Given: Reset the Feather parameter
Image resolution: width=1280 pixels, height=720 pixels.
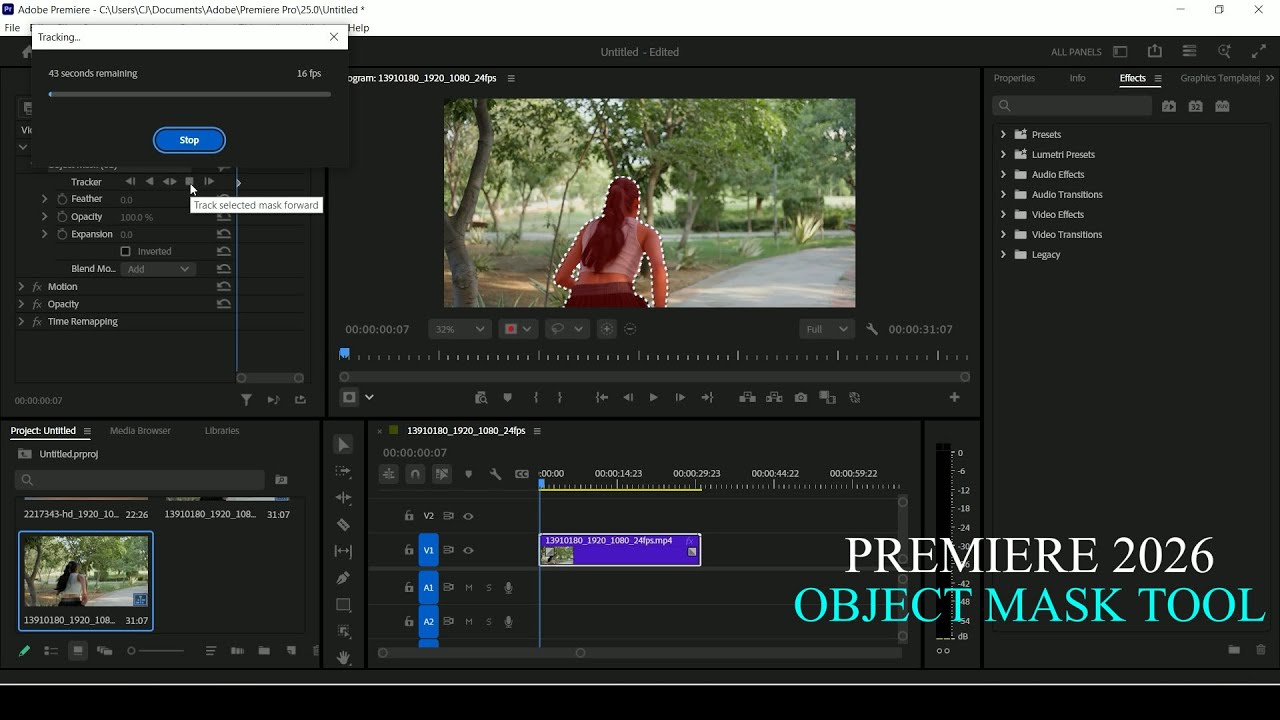Looking at the screenshot, I should (224, 199).
